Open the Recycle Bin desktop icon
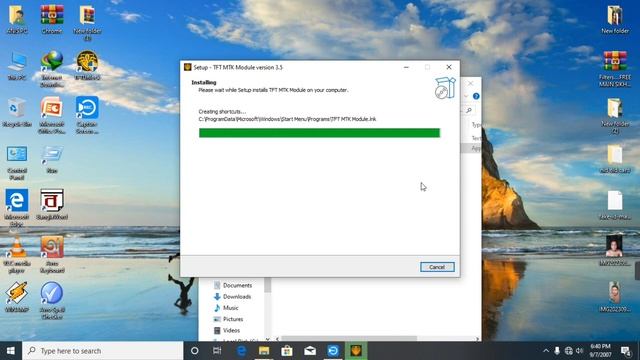 click(17, 112)
